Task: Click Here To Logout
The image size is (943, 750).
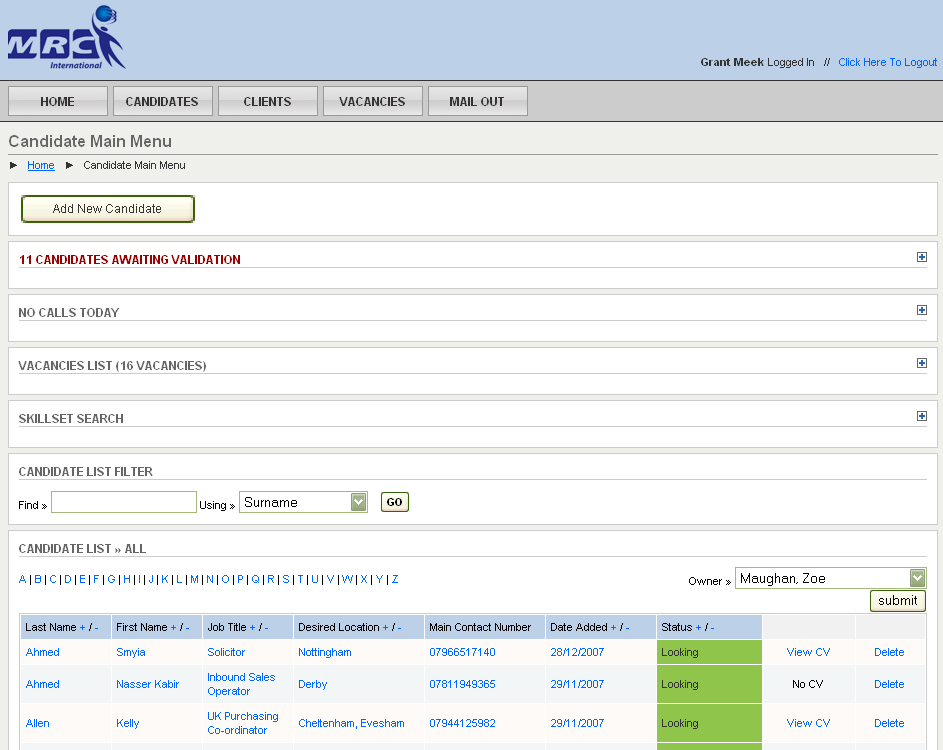Action: coord(887,62)
